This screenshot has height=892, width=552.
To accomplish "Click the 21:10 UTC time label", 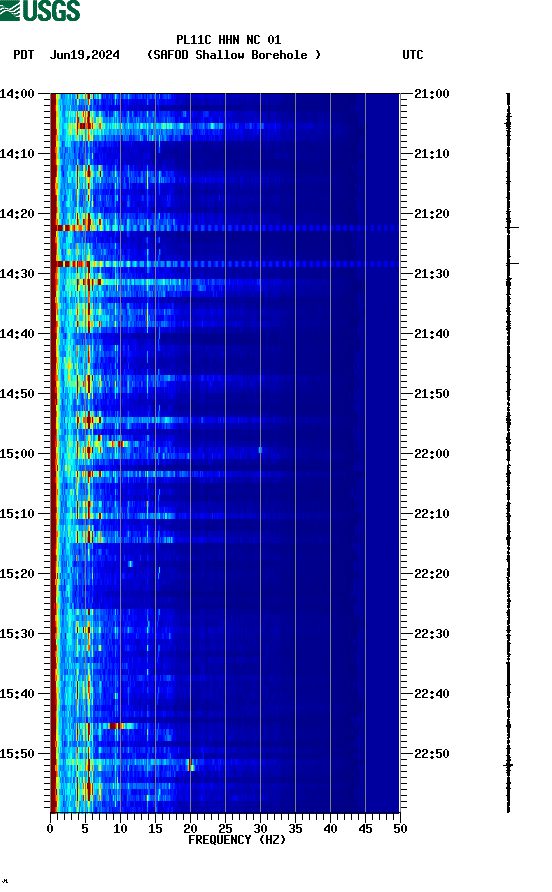I will [x=432, y=154].
